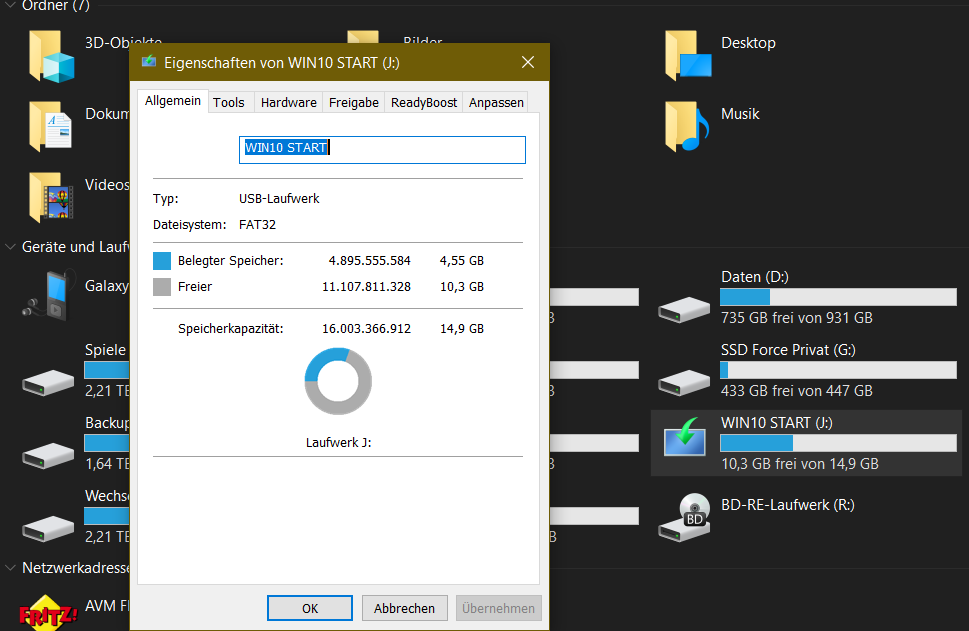Click '735 GB frei von 931 GB' text

point(797,318)
